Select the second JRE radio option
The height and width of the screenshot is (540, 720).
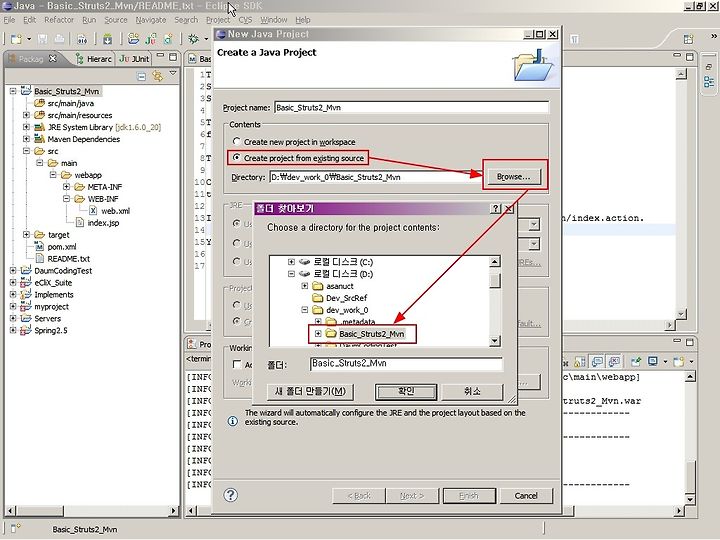(x=236, y=243)
